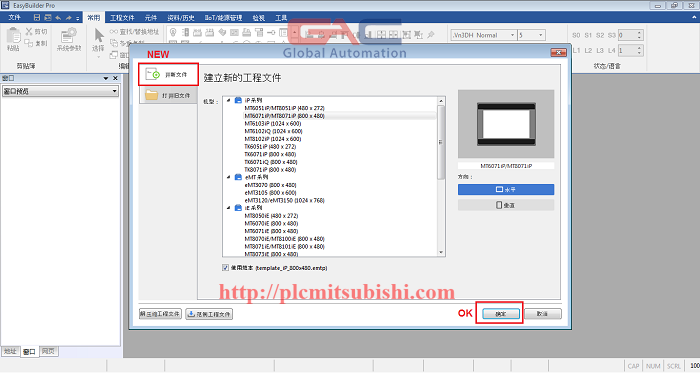Select state S2 in ribbon
The image size is (700, 373).
(600, 35)
